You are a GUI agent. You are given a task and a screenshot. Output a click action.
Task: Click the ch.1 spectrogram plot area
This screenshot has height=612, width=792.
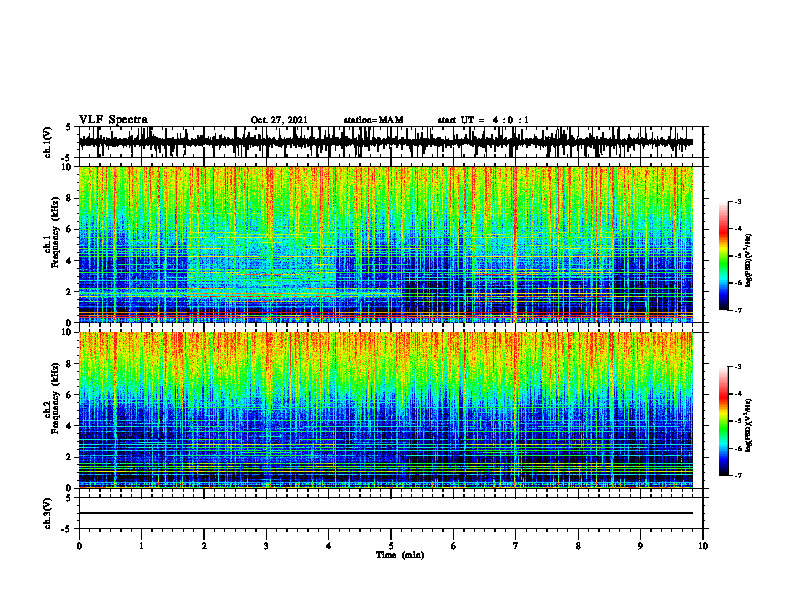tap(386, 244)
